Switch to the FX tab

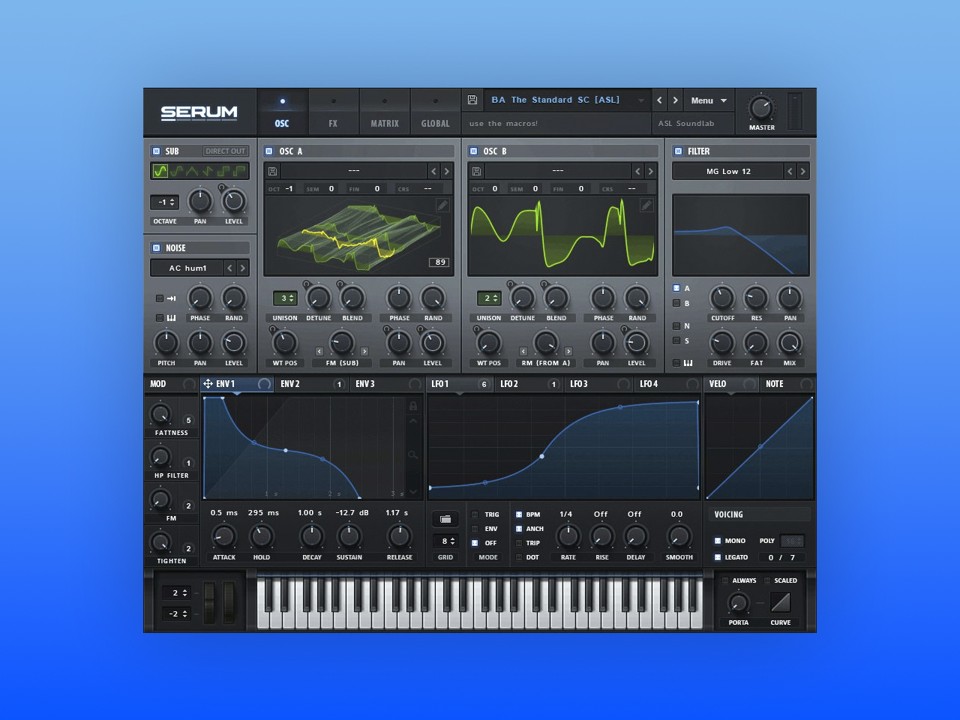pos(333,113)
